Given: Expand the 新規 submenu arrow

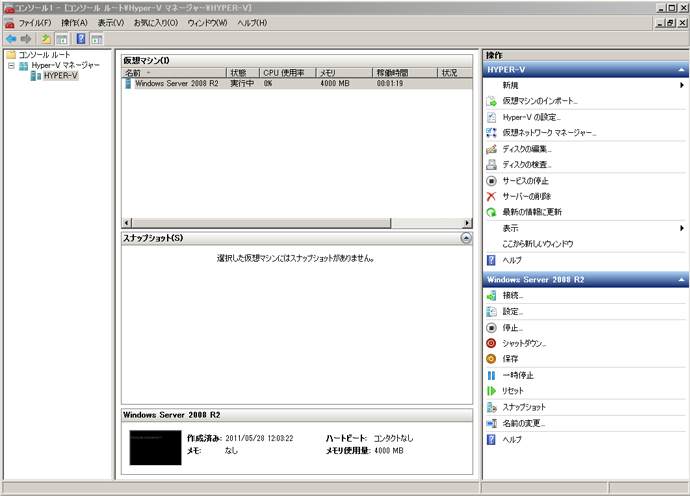Looking at the screenshot, I should pyautogui.click(x=681, y=85).
